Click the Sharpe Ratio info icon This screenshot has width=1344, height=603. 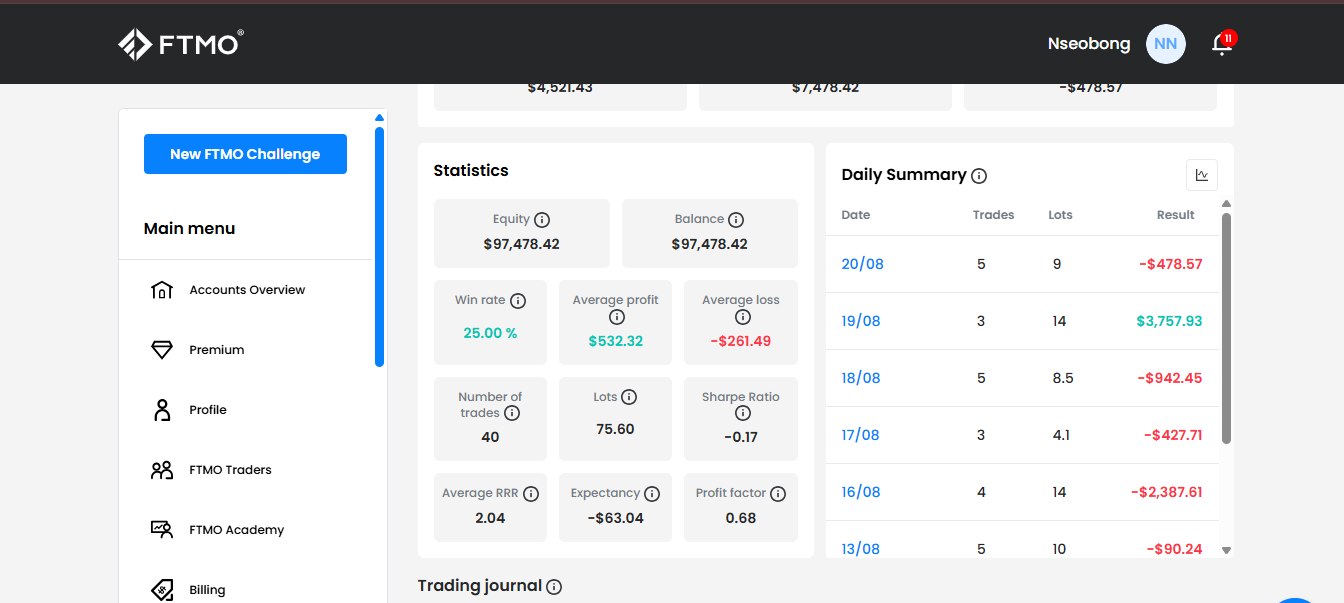click(742, 413)
